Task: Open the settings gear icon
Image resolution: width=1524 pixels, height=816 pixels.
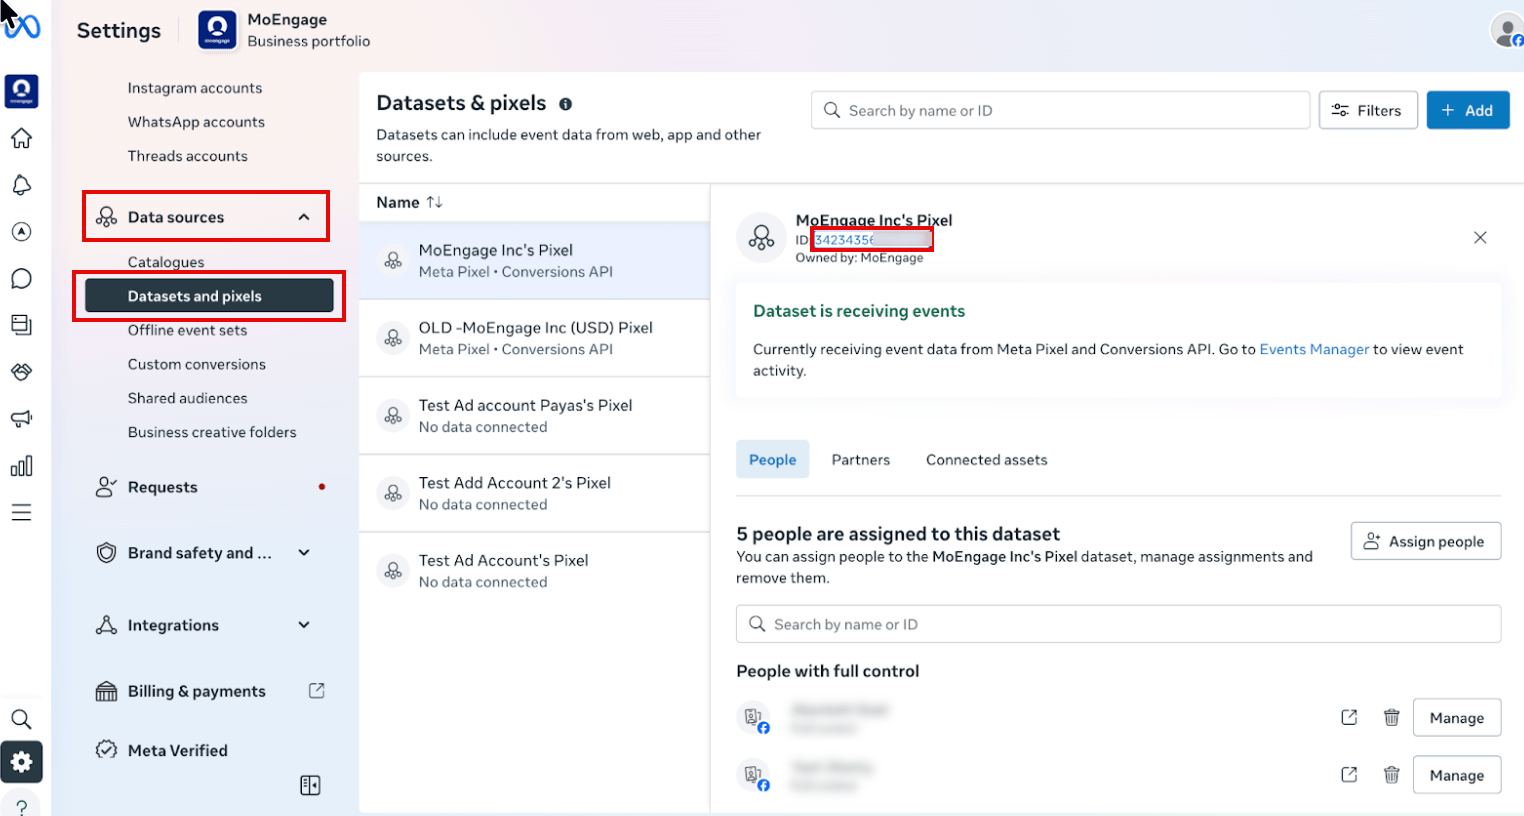Action: coord(22,762)
